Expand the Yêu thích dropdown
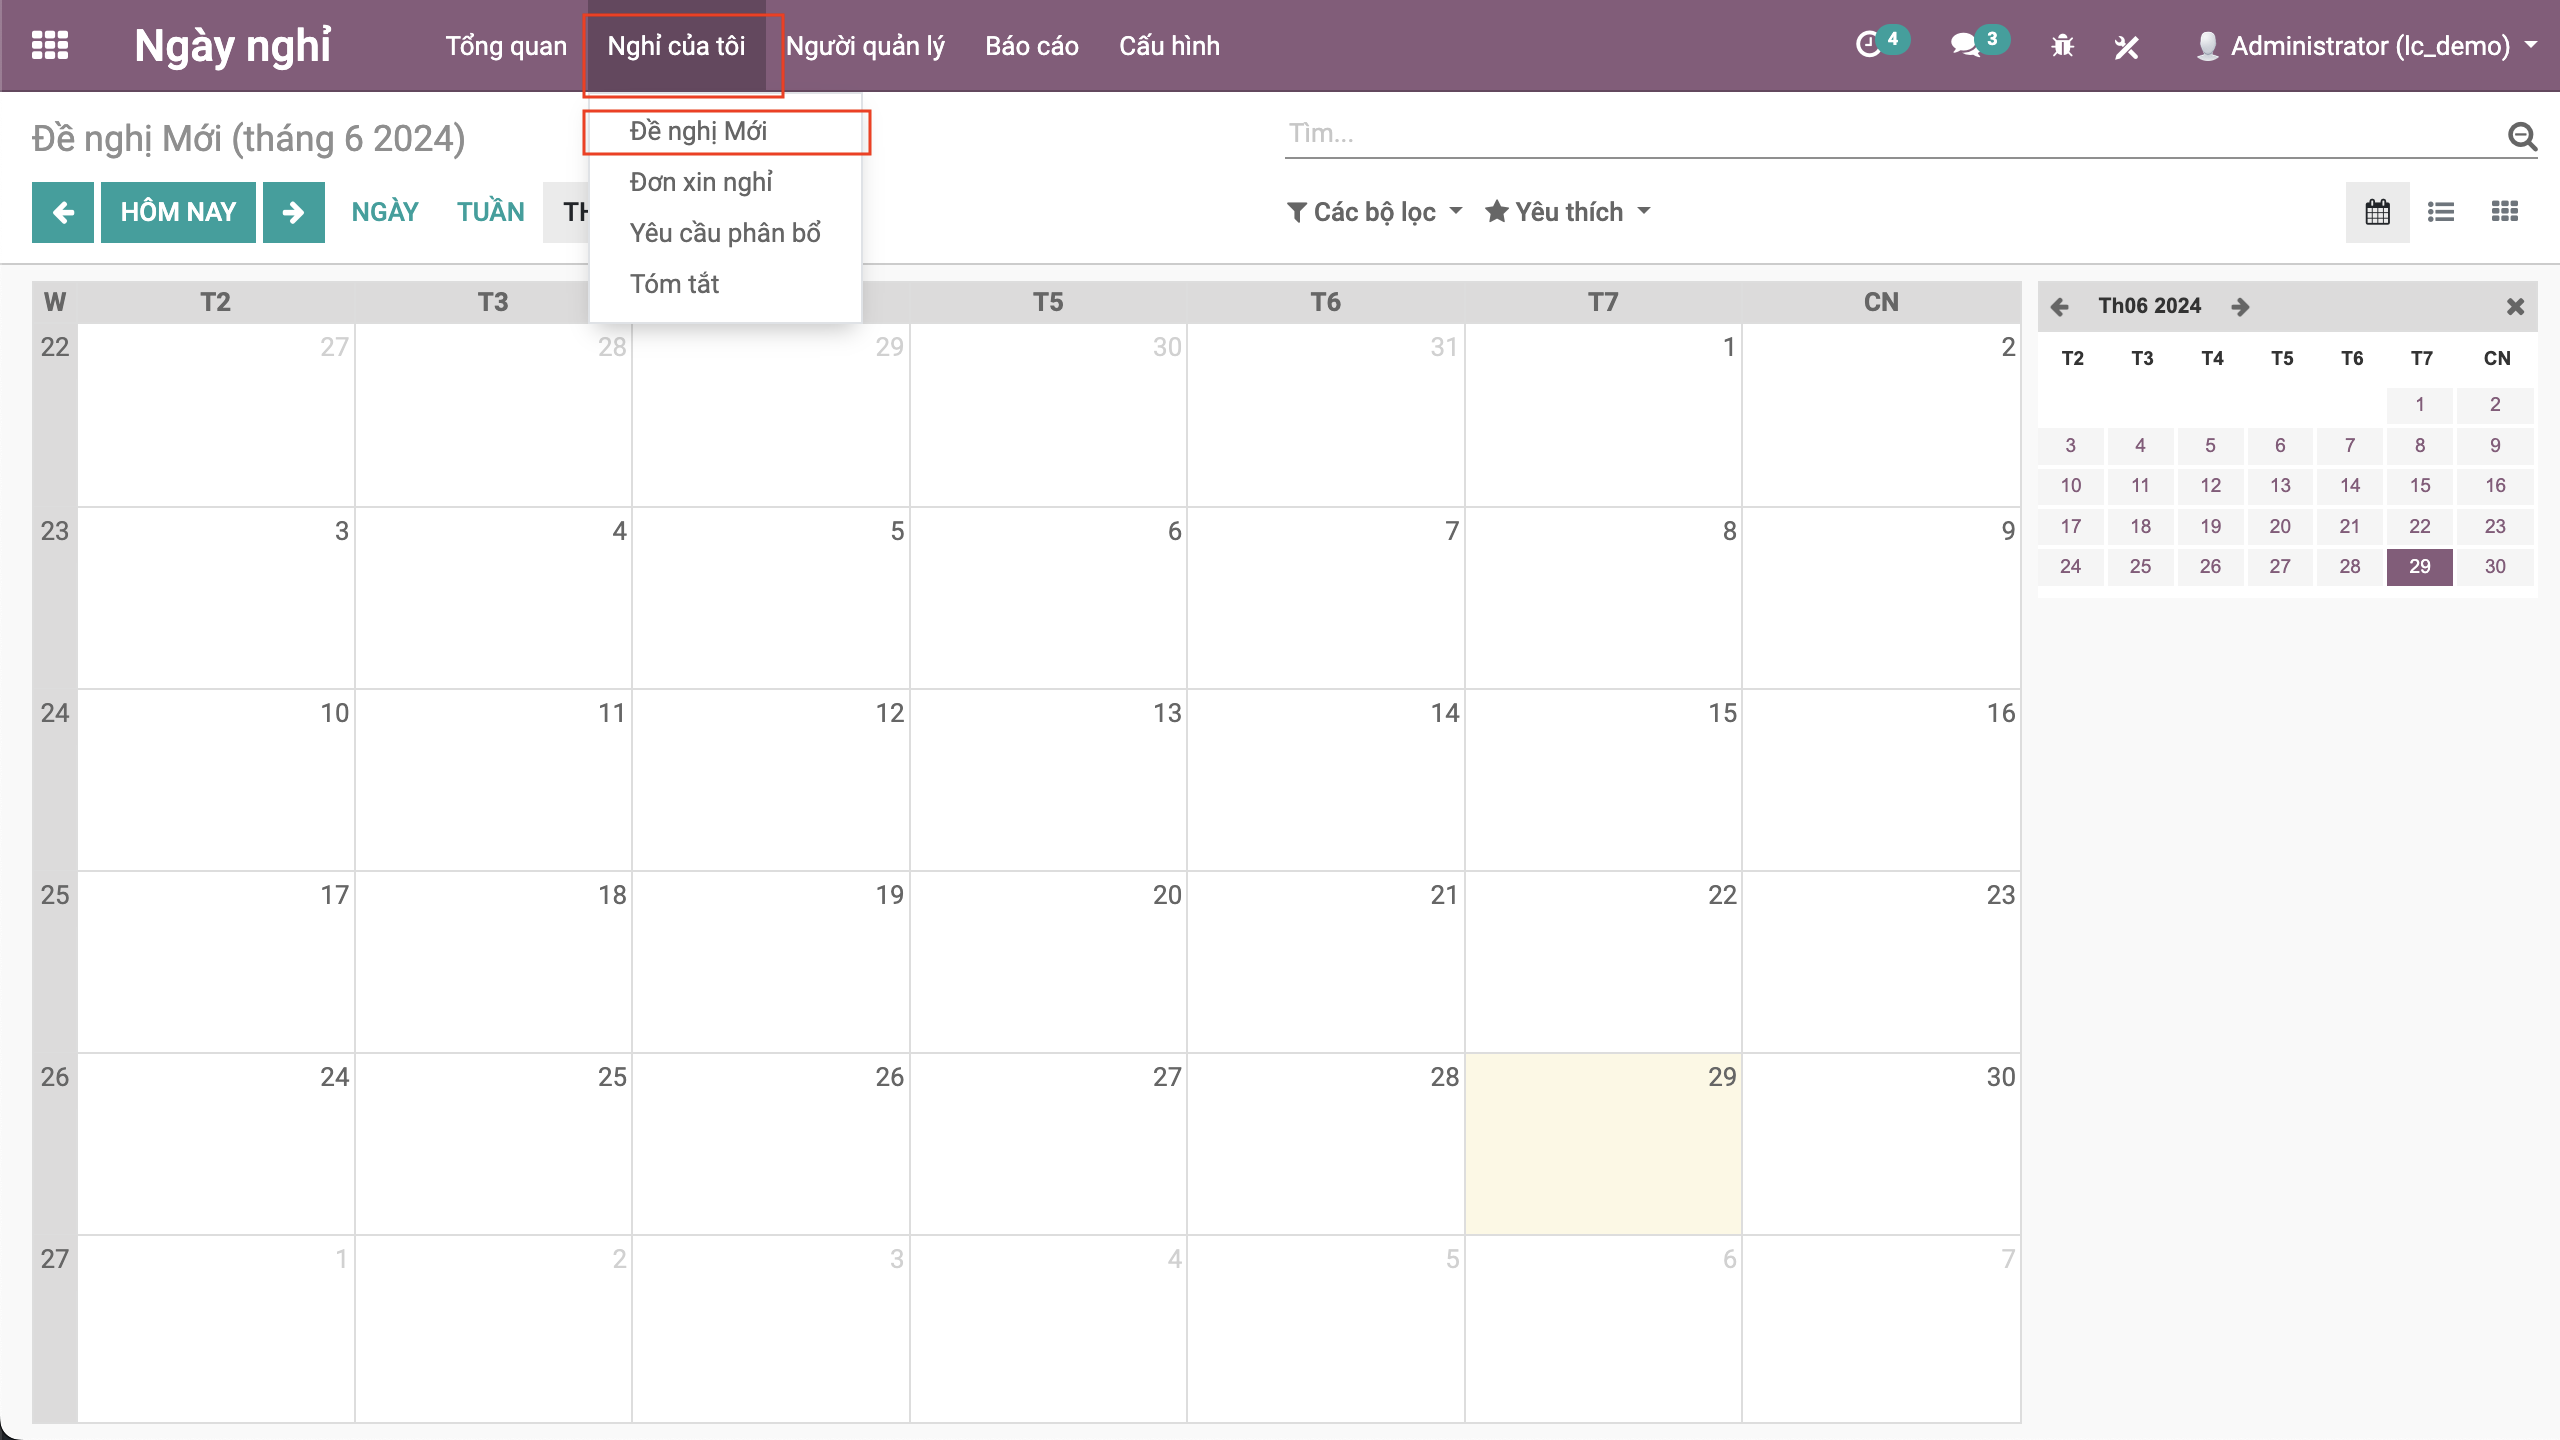The image size is (2560, 1440). click(1567, 212)
